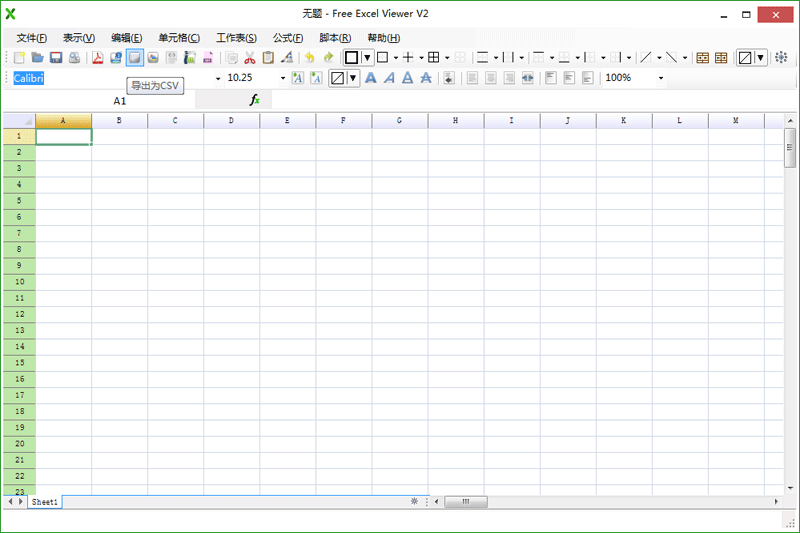
Task: Click the wrap text icon
Action: click(x=449, y=78)
